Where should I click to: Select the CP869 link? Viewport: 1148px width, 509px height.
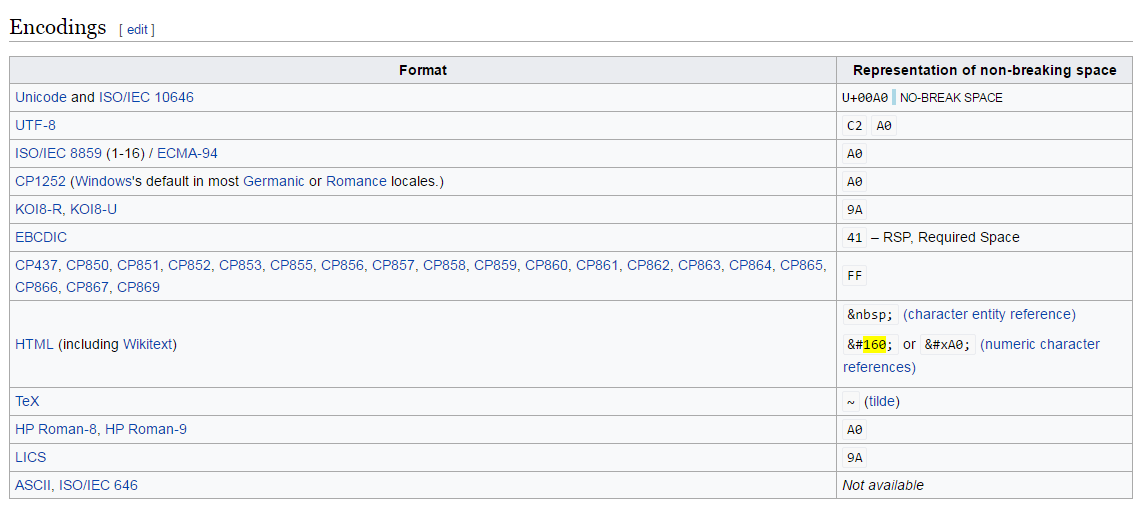click(x=138, y=287)
